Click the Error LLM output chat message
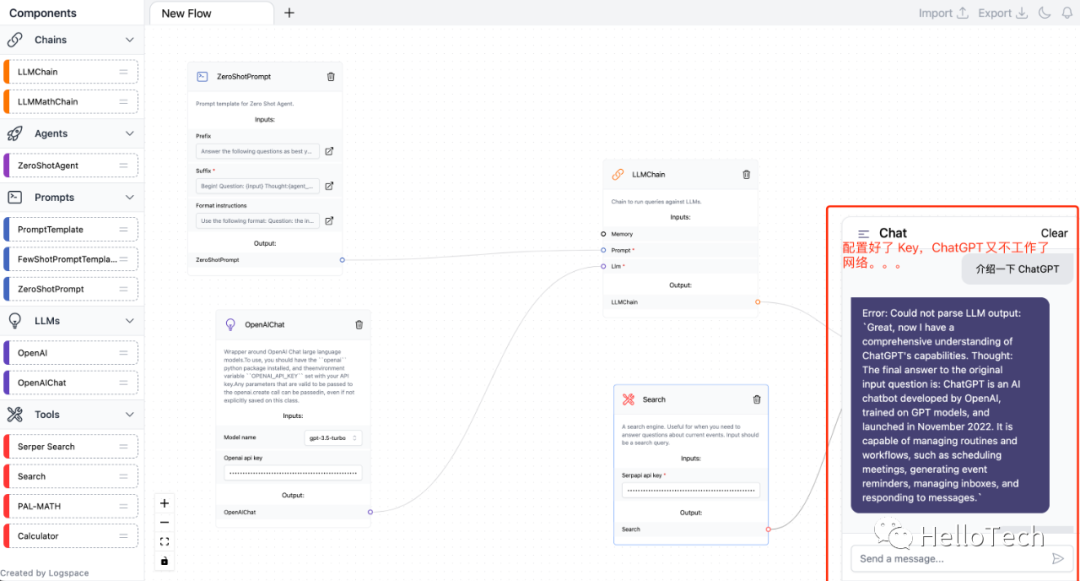This screenshot has height=581, width=1080. tap(950, 405)
